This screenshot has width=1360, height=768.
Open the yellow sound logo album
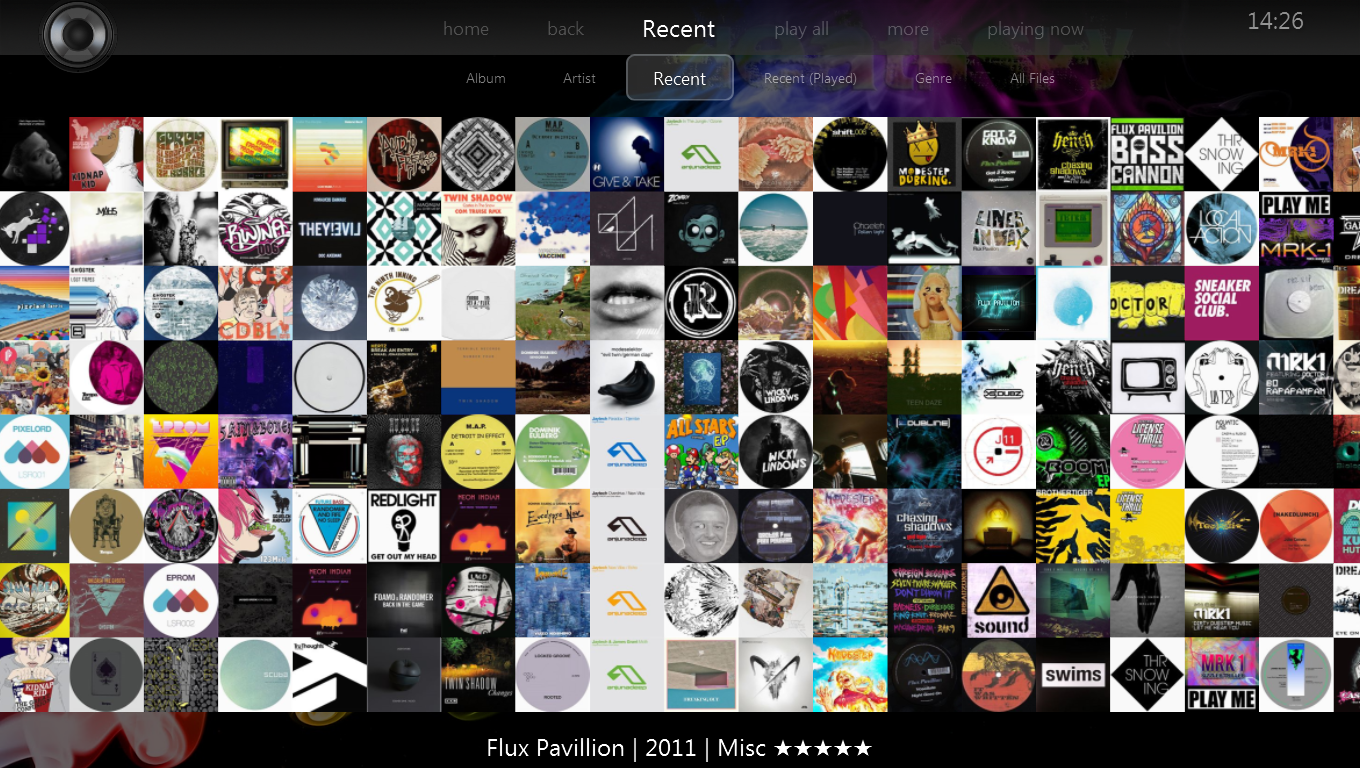coord(998,600)
